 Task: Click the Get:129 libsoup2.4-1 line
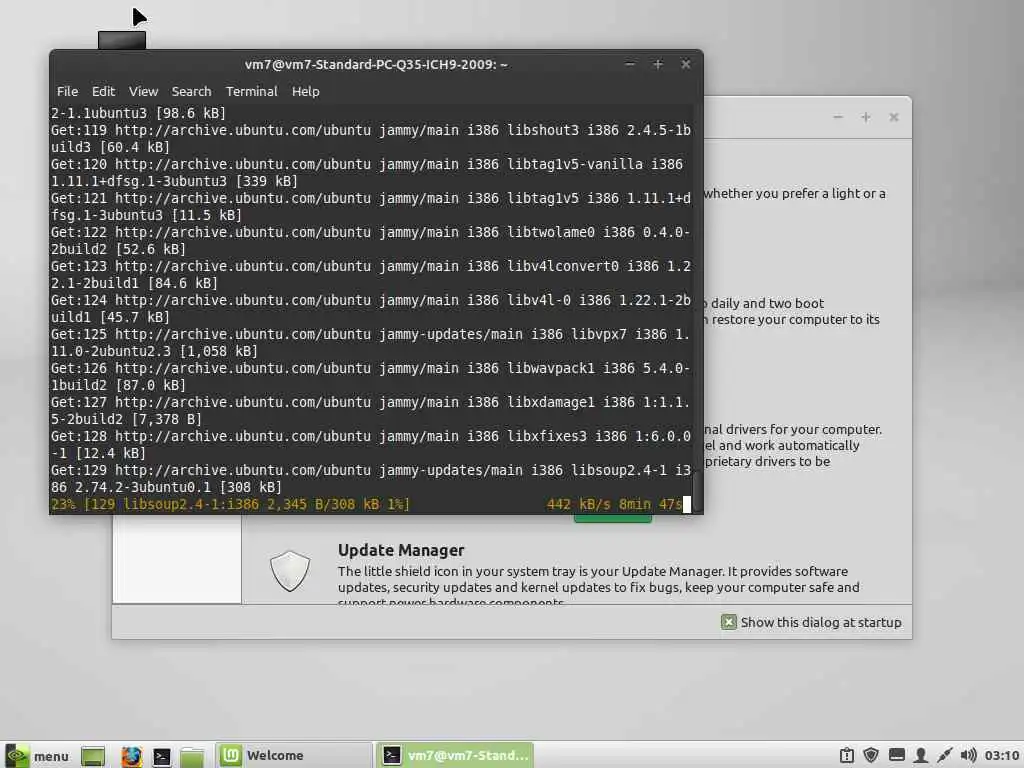371,479
